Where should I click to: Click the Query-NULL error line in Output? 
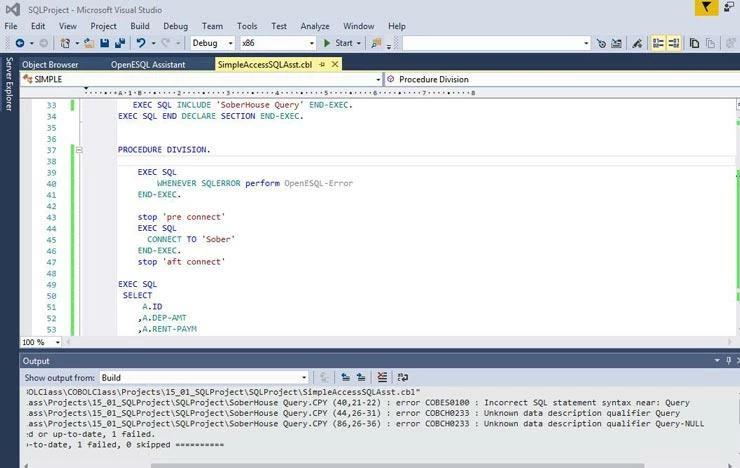pyautogui.click(x=366, y=424)
